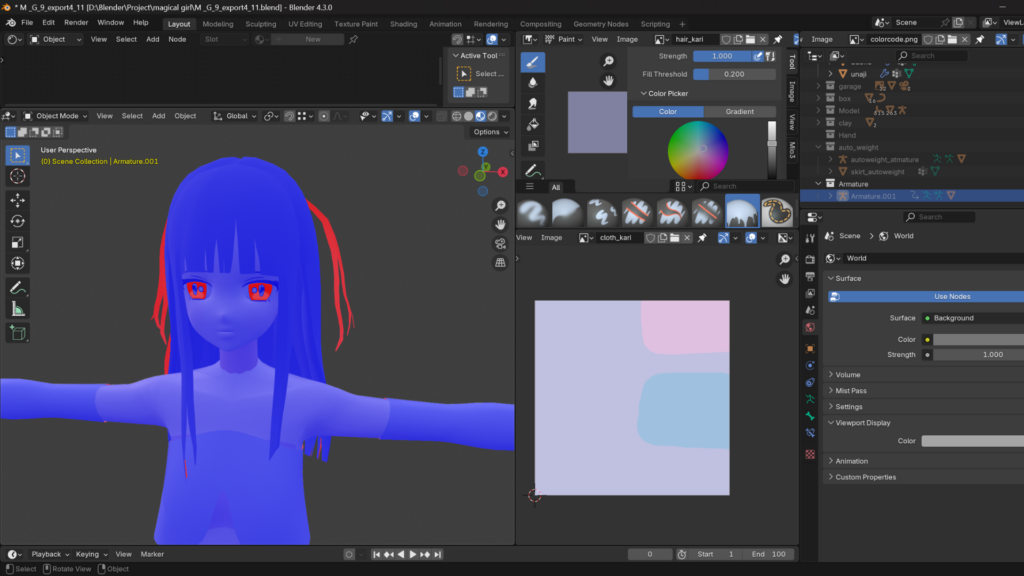Pick the Measure tool in 3D viewport
This screenshot has width=1024, height=576.
click(x=17, y=309)
